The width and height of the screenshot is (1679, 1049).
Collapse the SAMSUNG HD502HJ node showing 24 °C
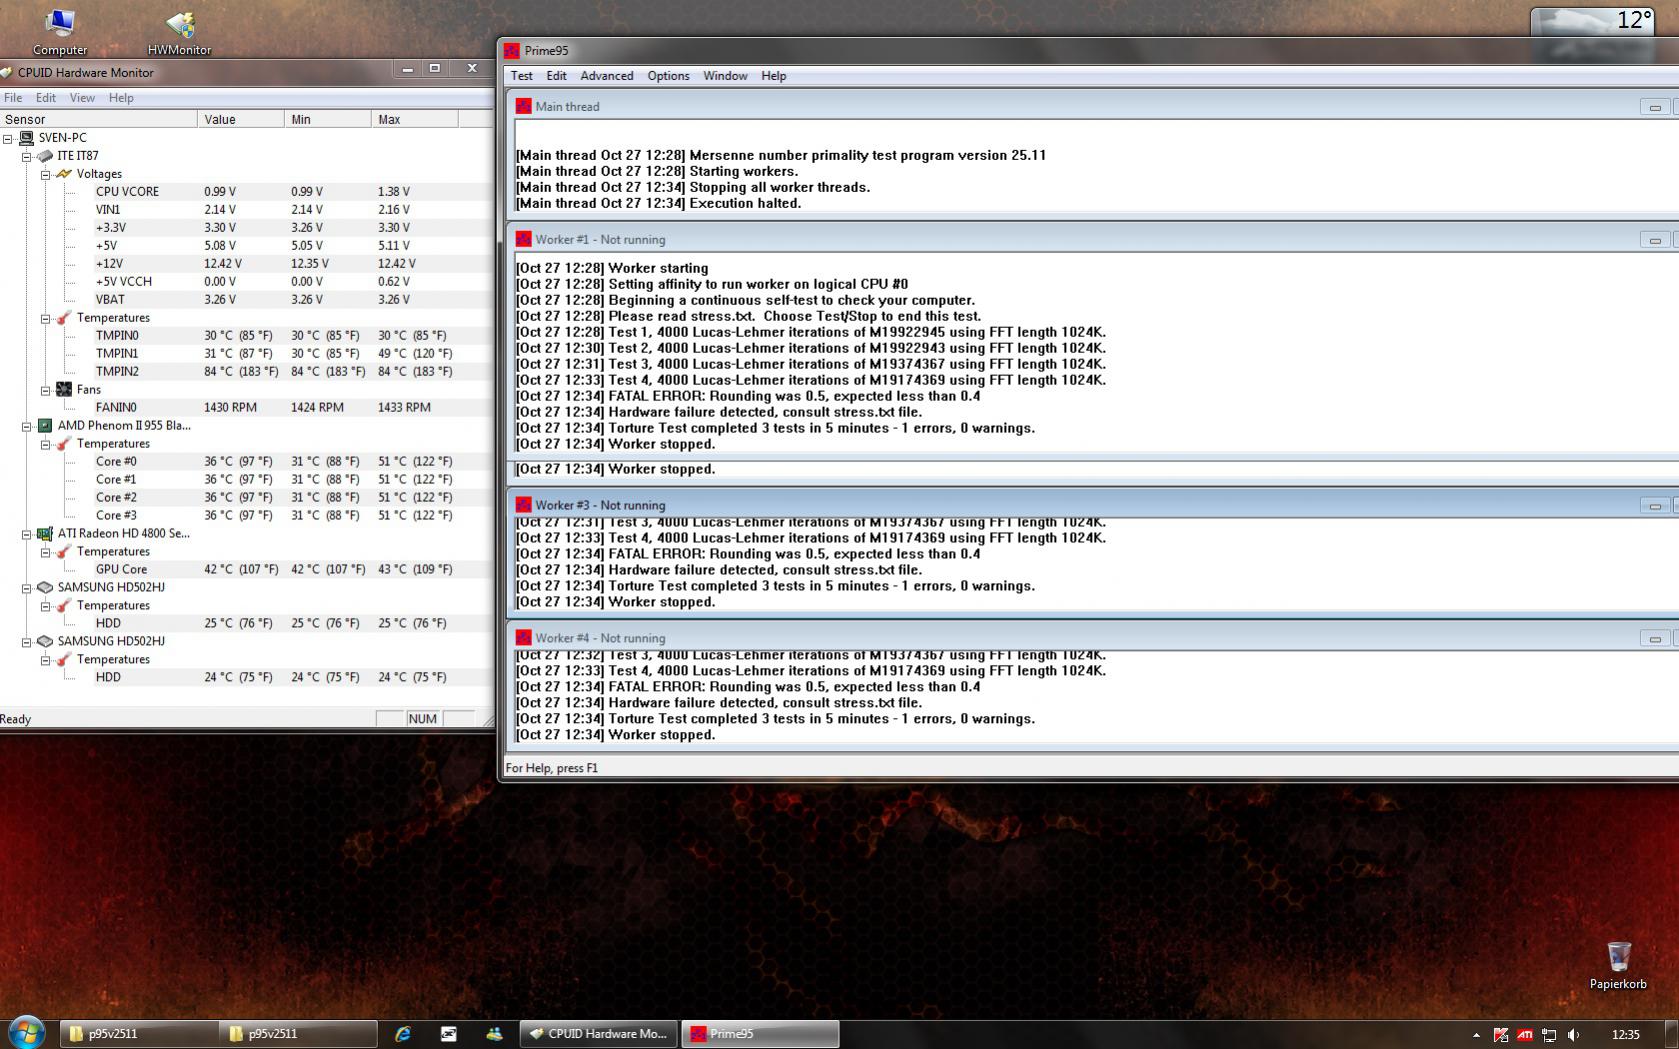(x=27, y=642)
